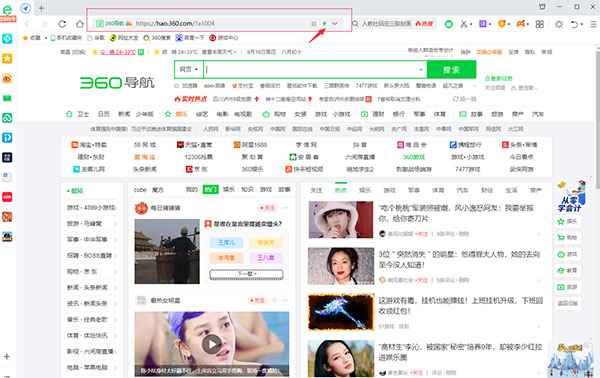600x378 pixels.
Task: Open the 网页 search type dropdown
Action: pyautogui.click(x=189, y=70)
